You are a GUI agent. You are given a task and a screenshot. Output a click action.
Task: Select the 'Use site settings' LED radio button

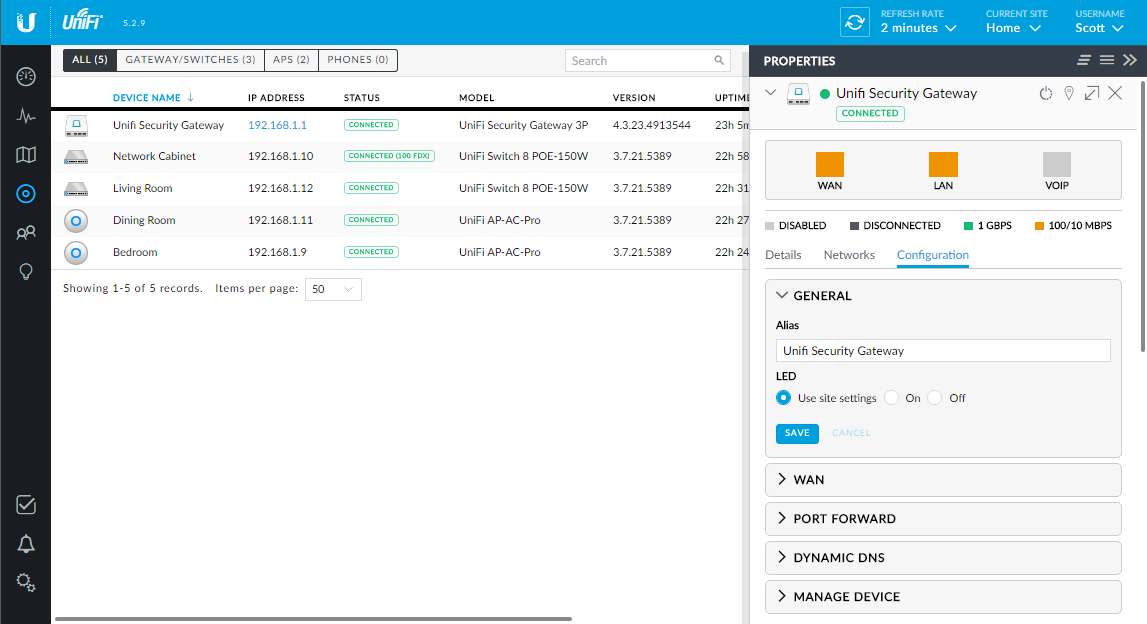(783, 397)
